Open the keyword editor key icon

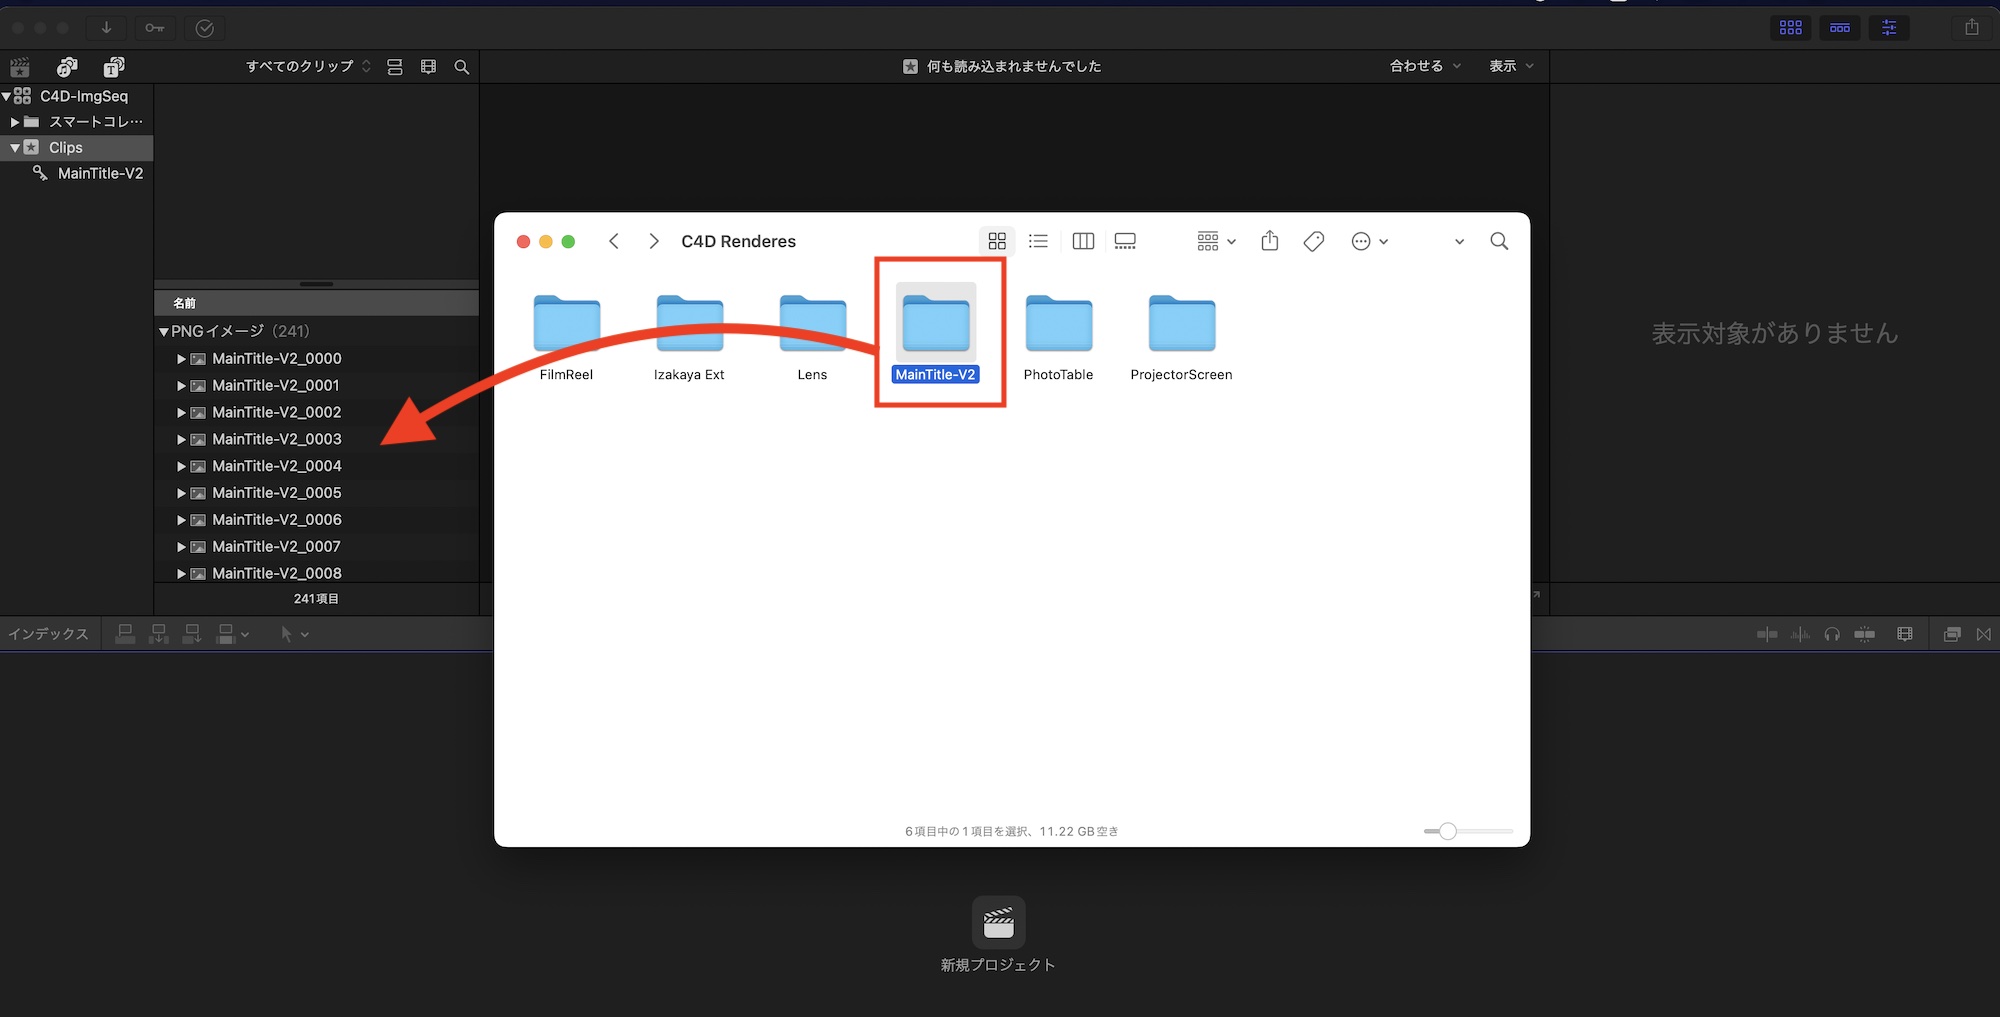click(155, 28)
